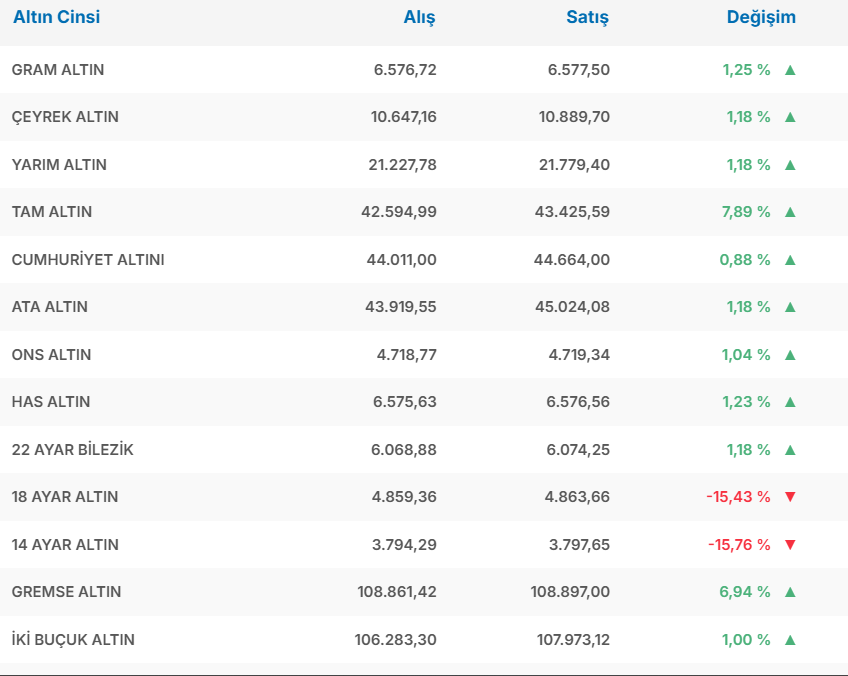
Task: Click the up arrow in TAM ALTIN row
Action: (x=790, y=212)
